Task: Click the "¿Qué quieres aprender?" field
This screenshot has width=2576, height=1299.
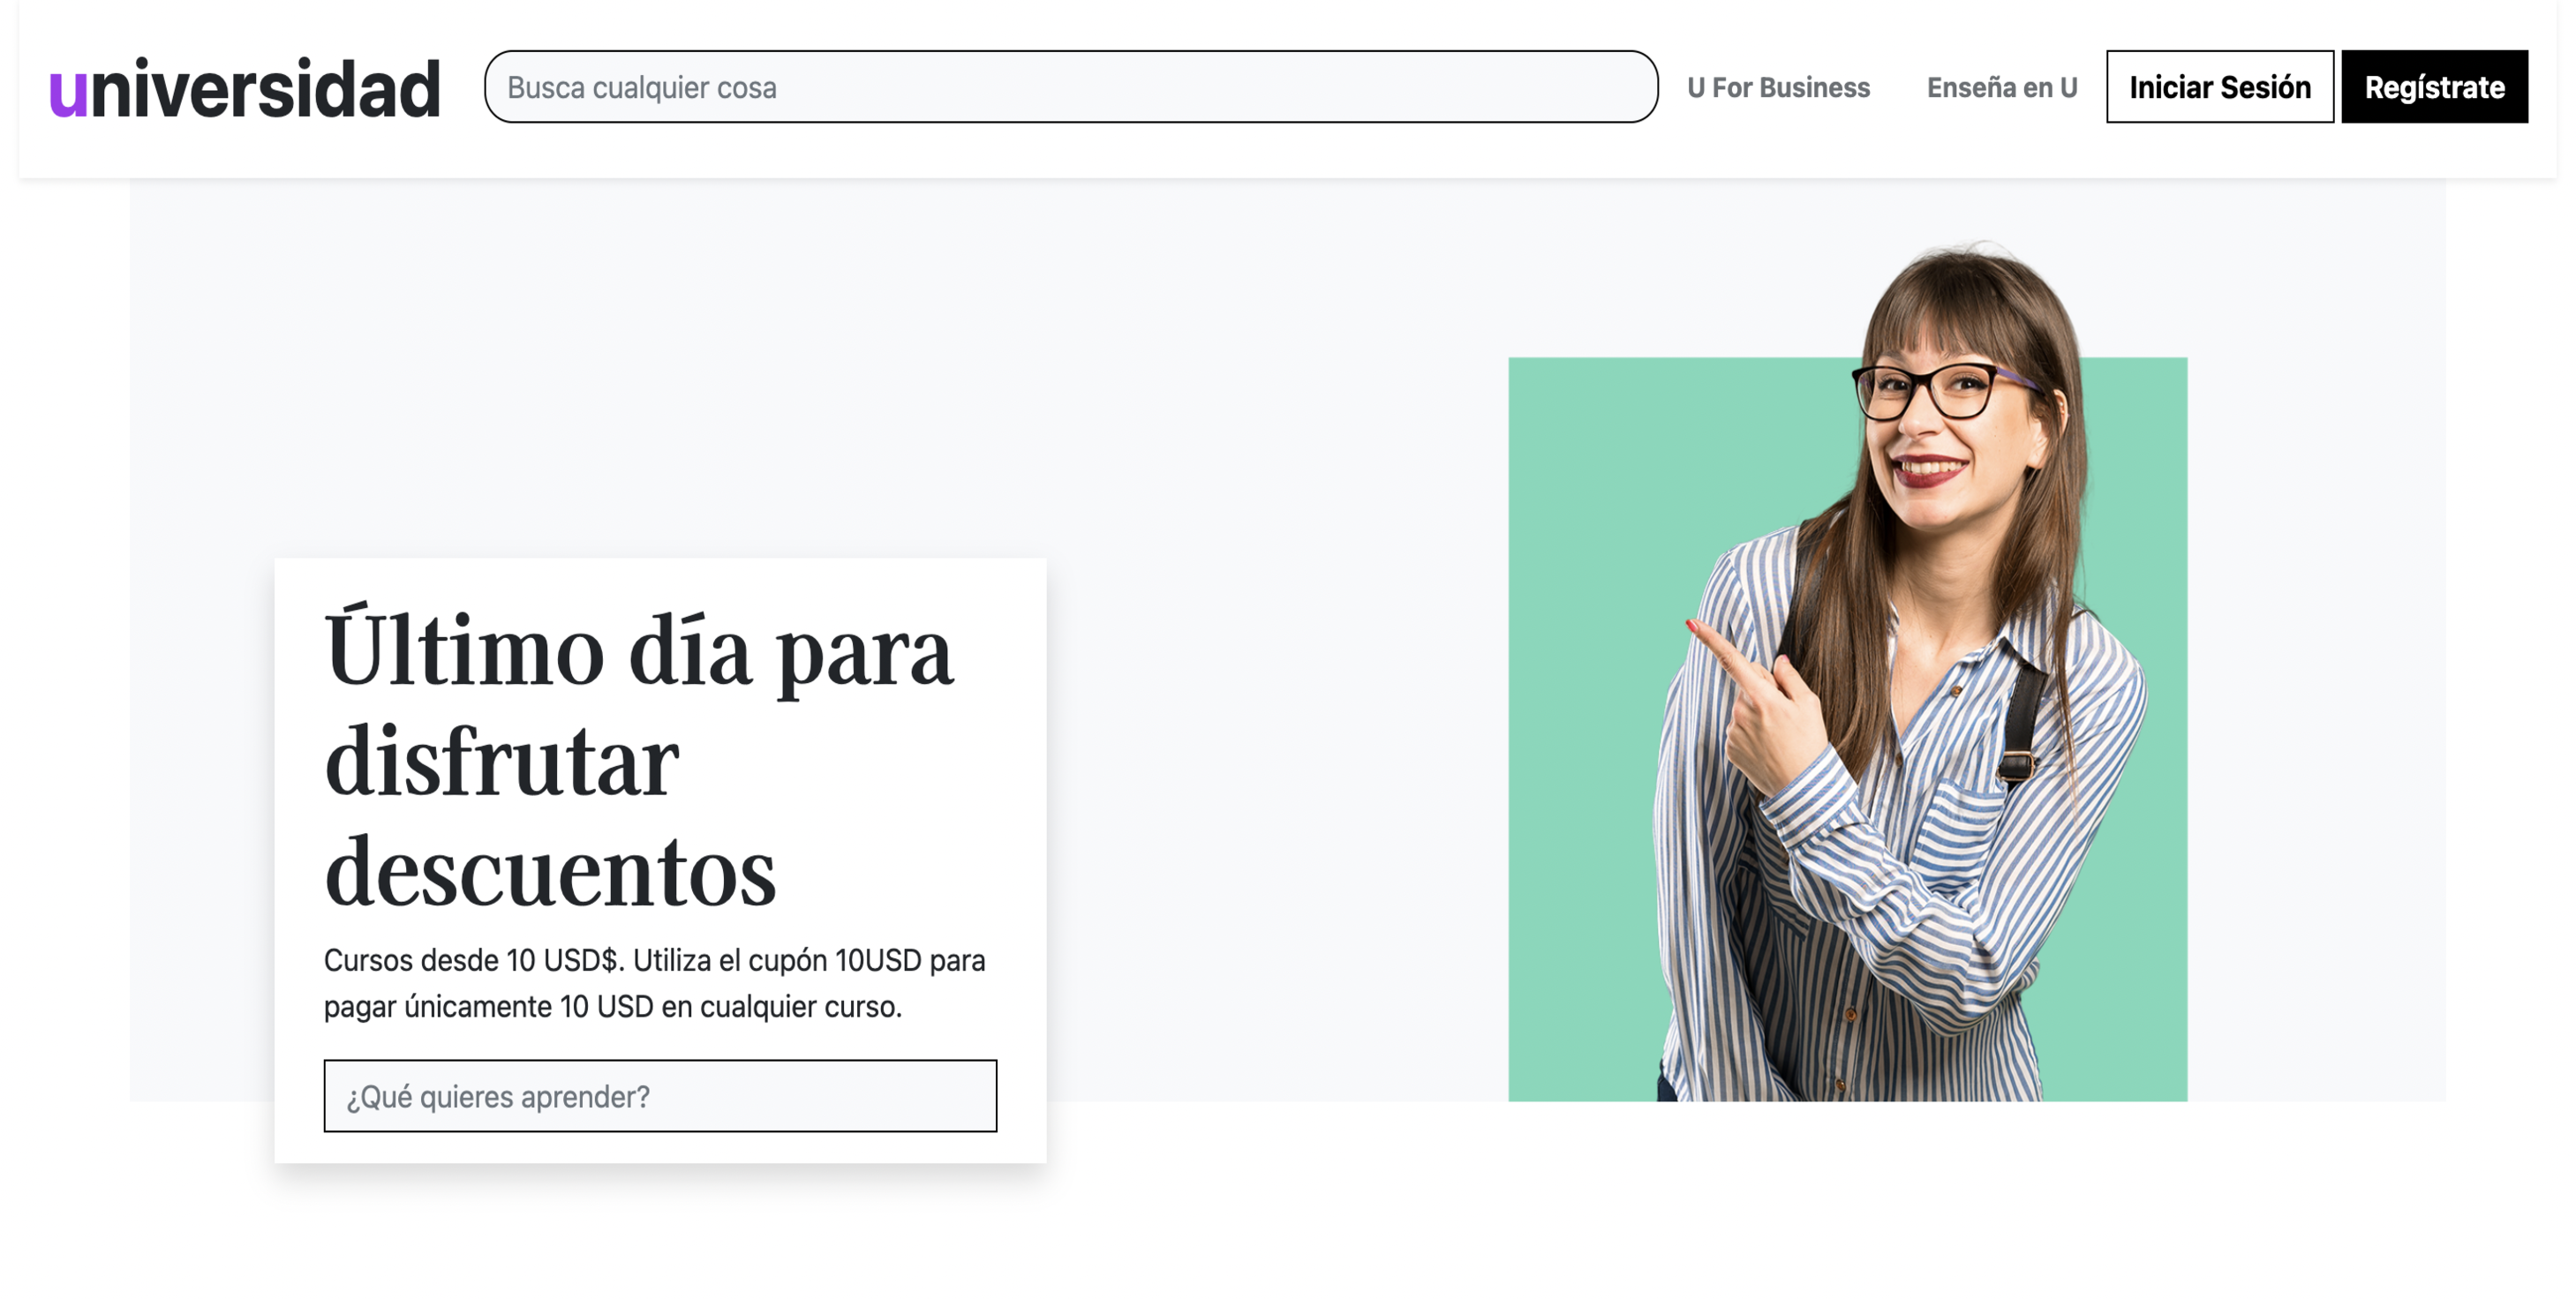Action: (x=660, y=1096)
